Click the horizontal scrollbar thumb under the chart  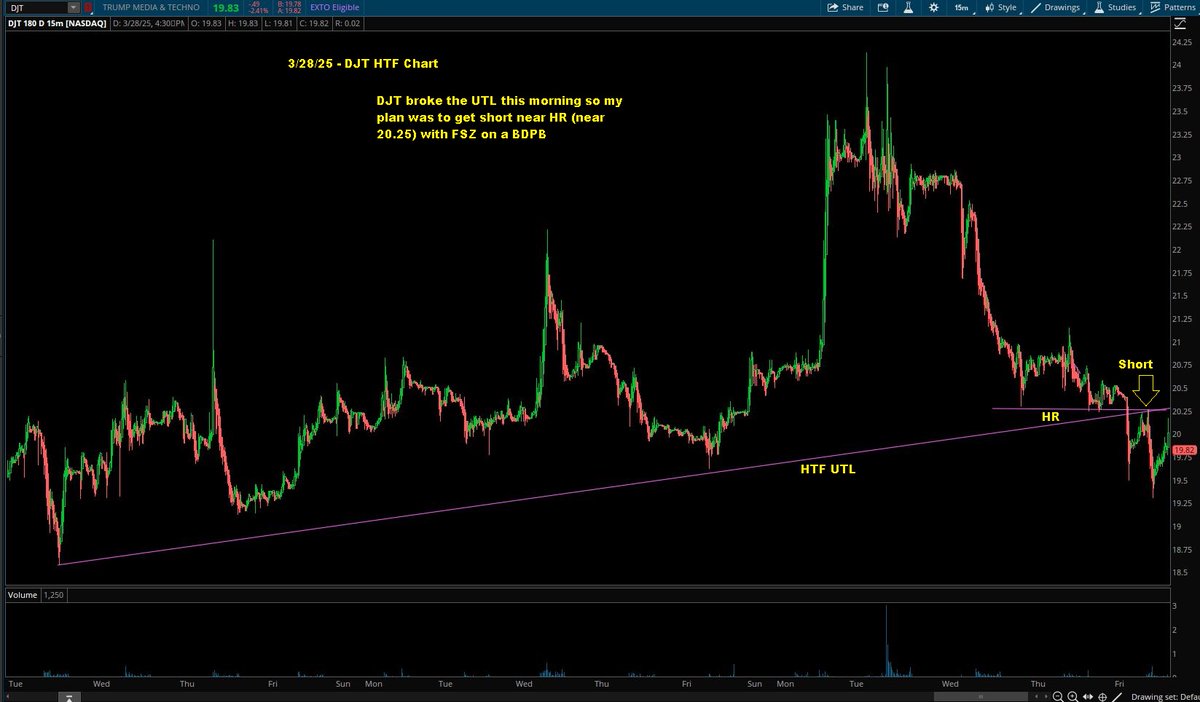[981, 697]
